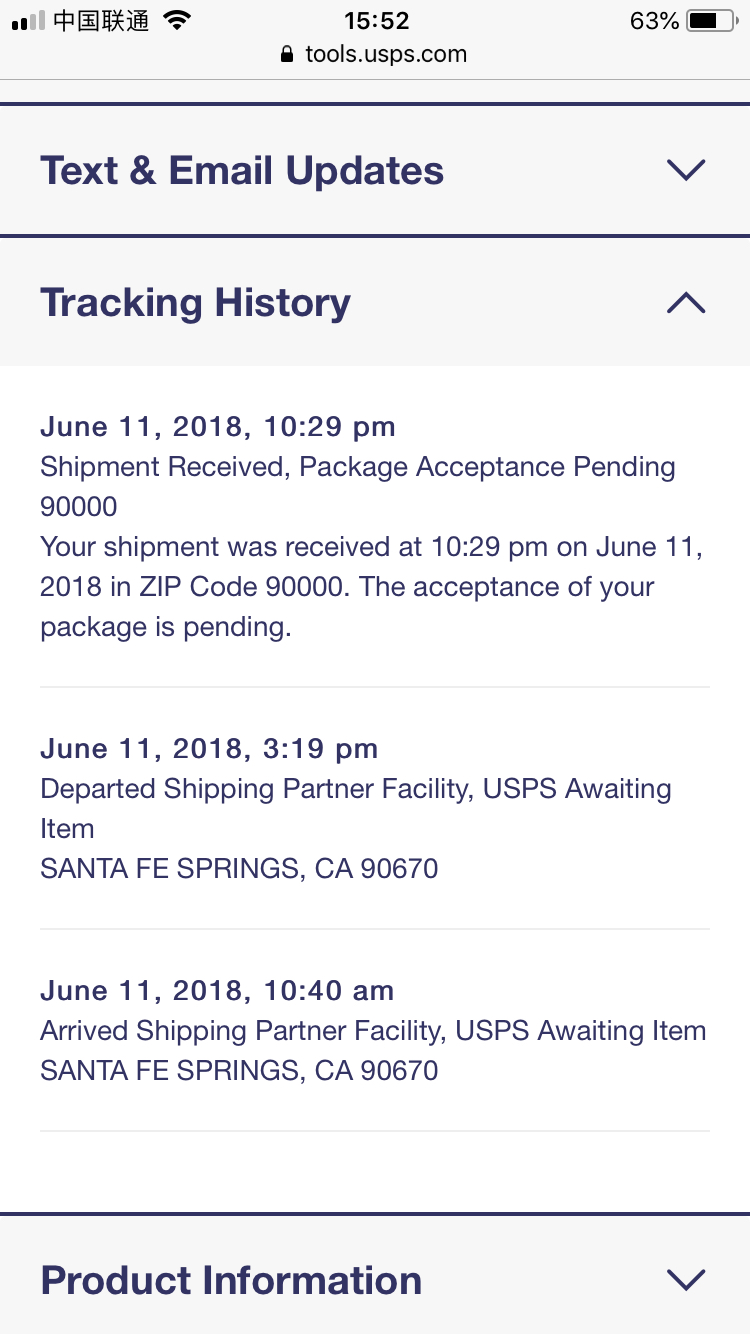Collapse Tracking History with the up chevron
This screenshot has height=1334, width=750.
686,302
